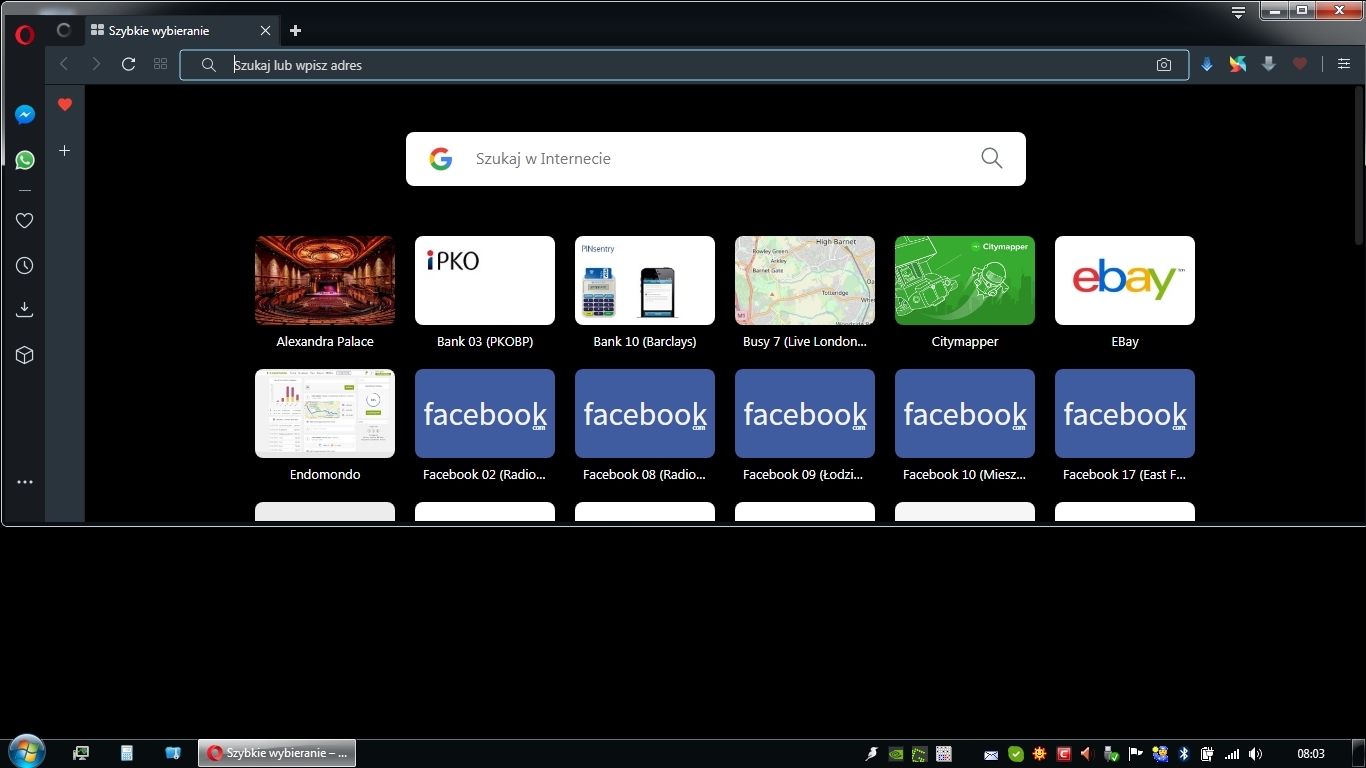Viewport: 1366px width, 768px height.
Task: Click the Google logo in search box
Action: 441,158
